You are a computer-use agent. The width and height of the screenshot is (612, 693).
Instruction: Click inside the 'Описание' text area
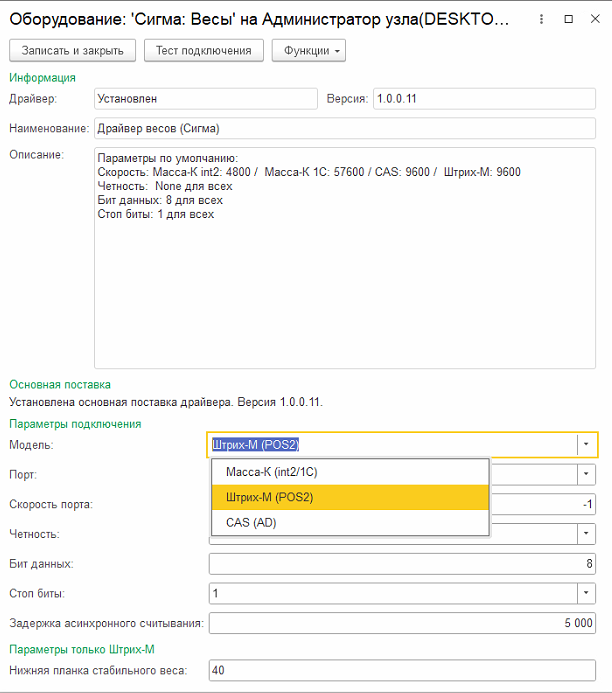[345, 258]
